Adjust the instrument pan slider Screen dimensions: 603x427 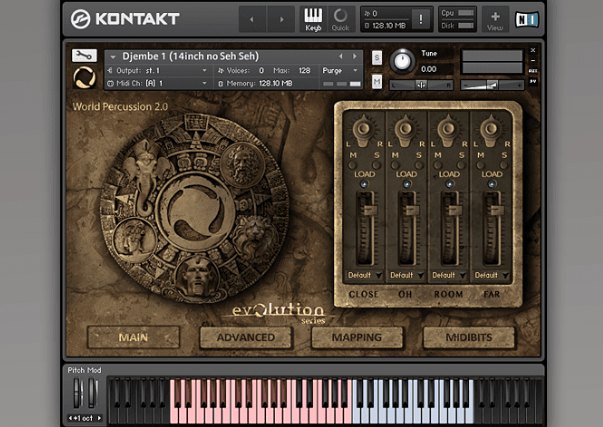[421, 85]
